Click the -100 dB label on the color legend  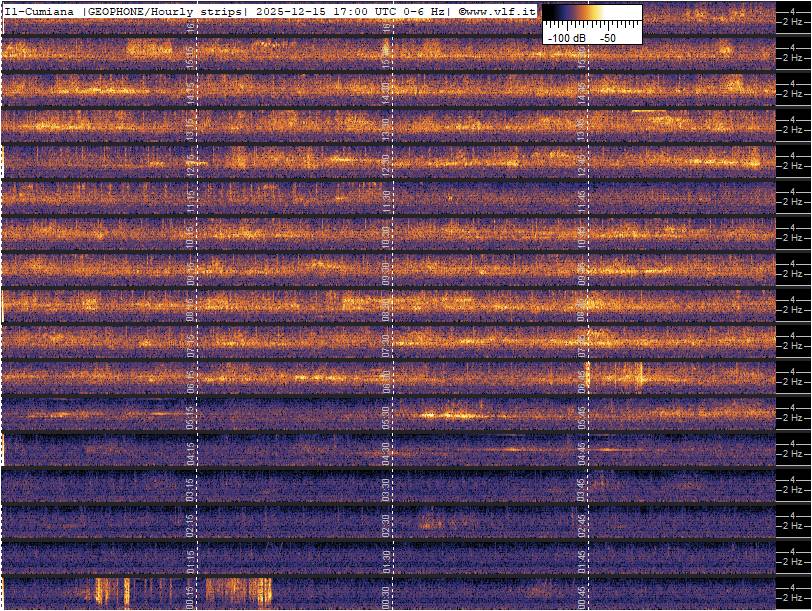click(565, 37)
